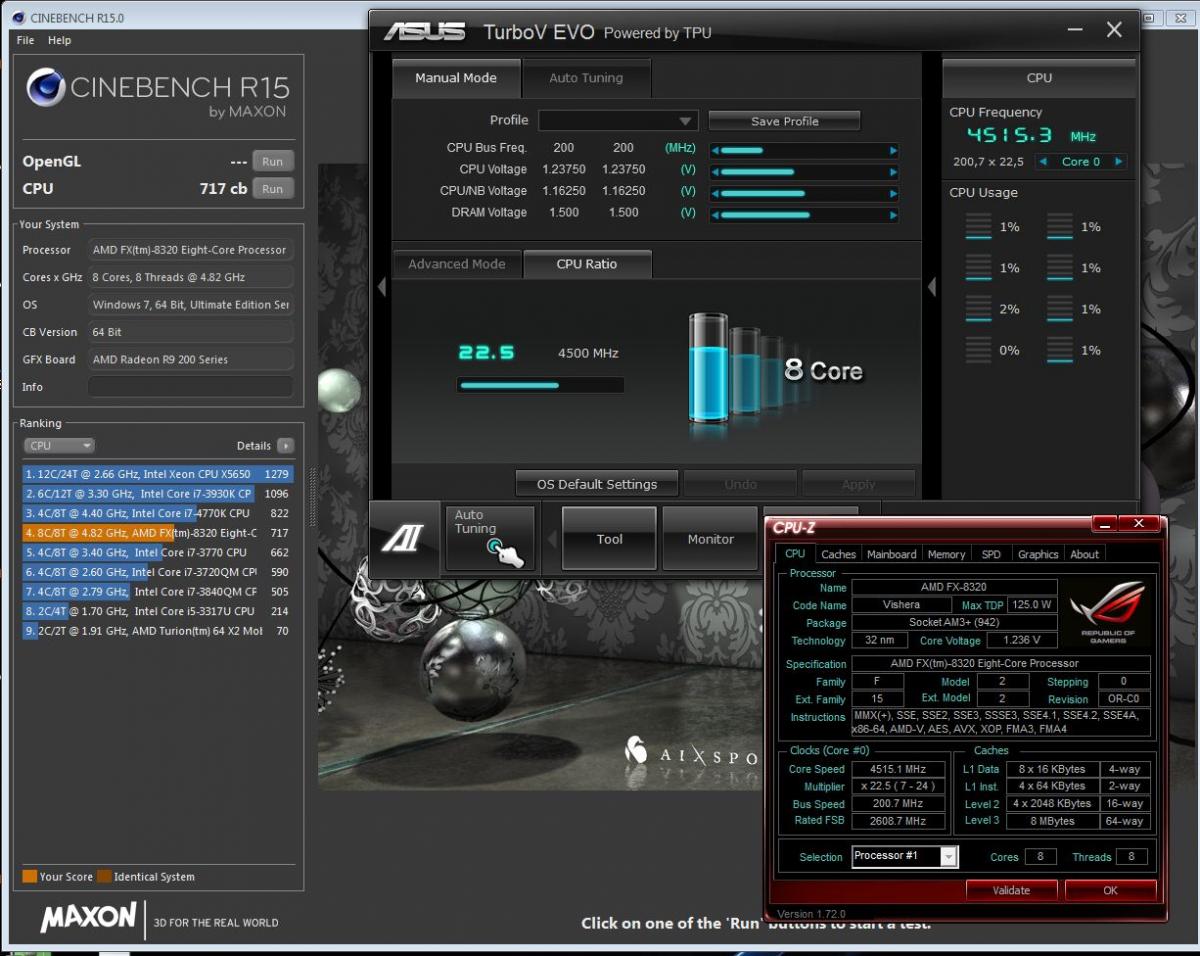The height and width of the screenshot is (956, 1200).
Task: Click the arrow on TurboV's left edge
Action: pyautogui.click(x=381, y=288)
